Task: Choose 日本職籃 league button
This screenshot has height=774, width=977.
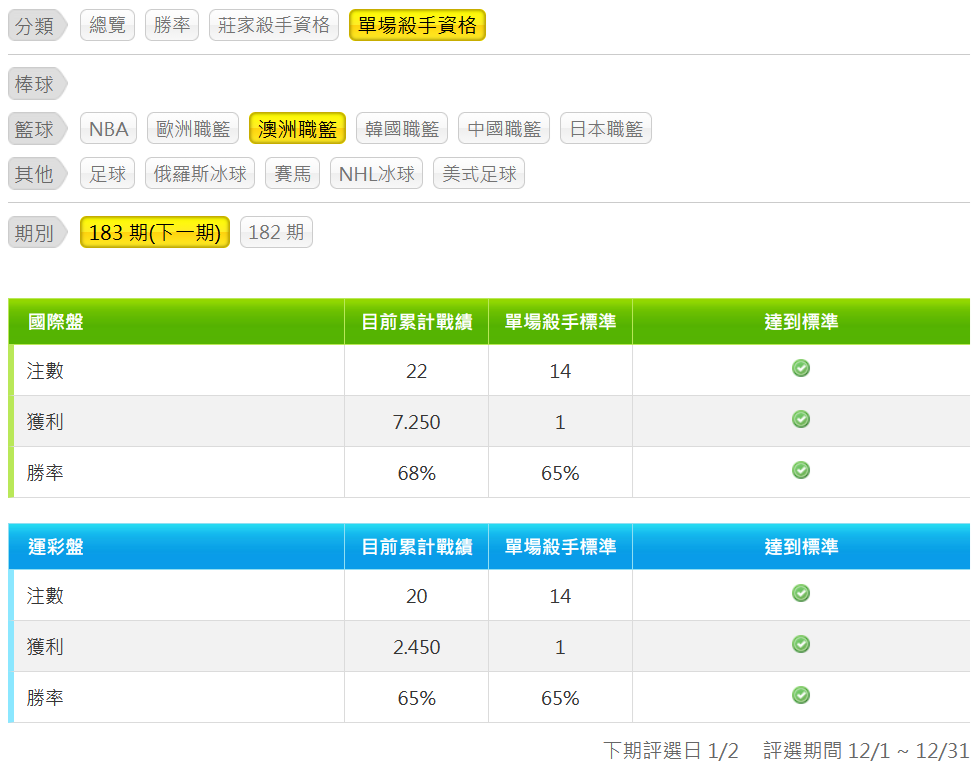Action: click(606, 129)
